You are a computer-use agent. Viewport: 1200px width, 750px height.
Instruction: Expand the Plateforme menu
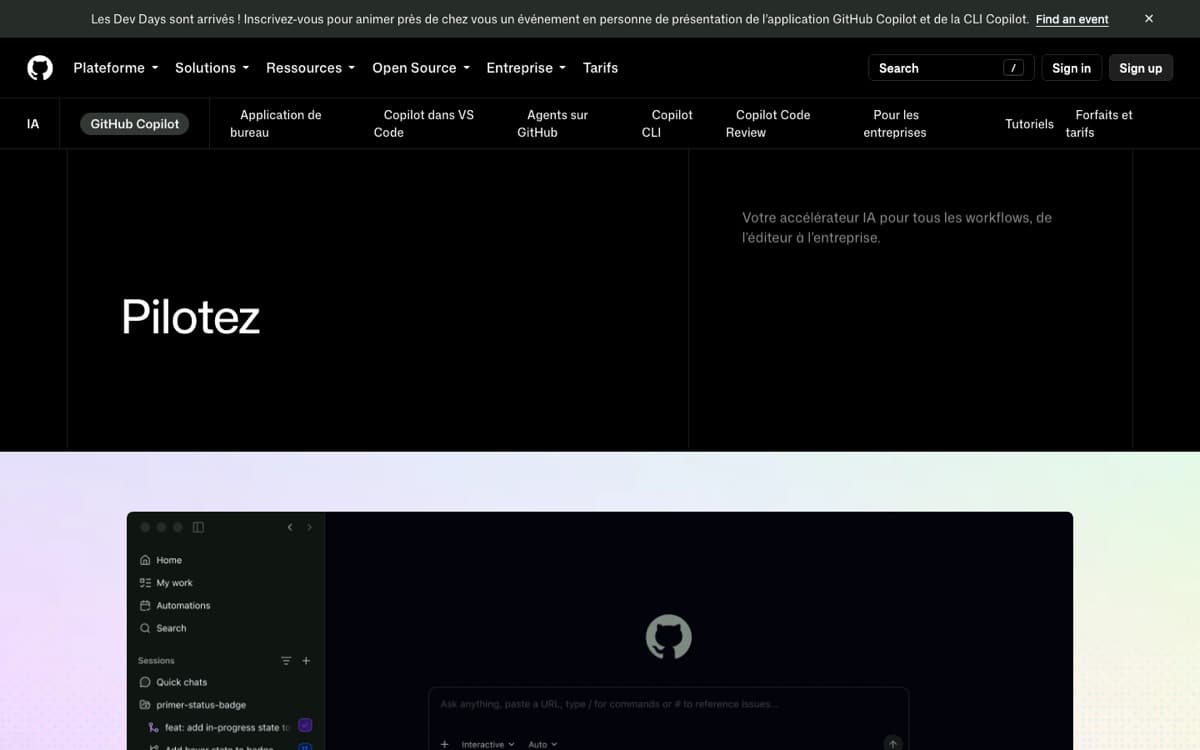tap(116, 68)
